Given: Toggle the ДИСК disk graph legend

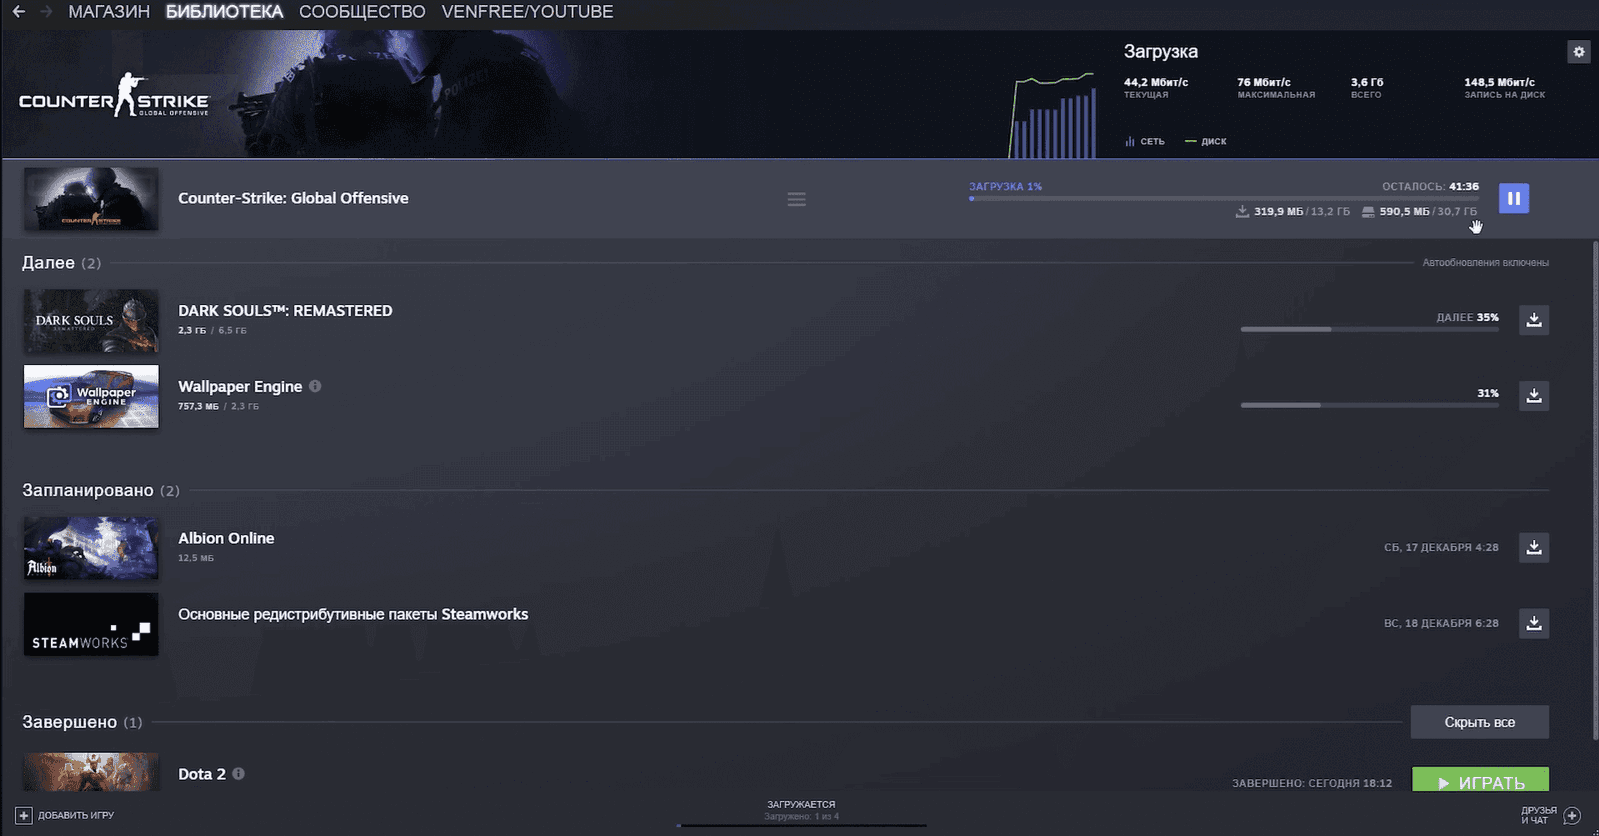Looking at the screenshot, I should [x=1206, y=141].
